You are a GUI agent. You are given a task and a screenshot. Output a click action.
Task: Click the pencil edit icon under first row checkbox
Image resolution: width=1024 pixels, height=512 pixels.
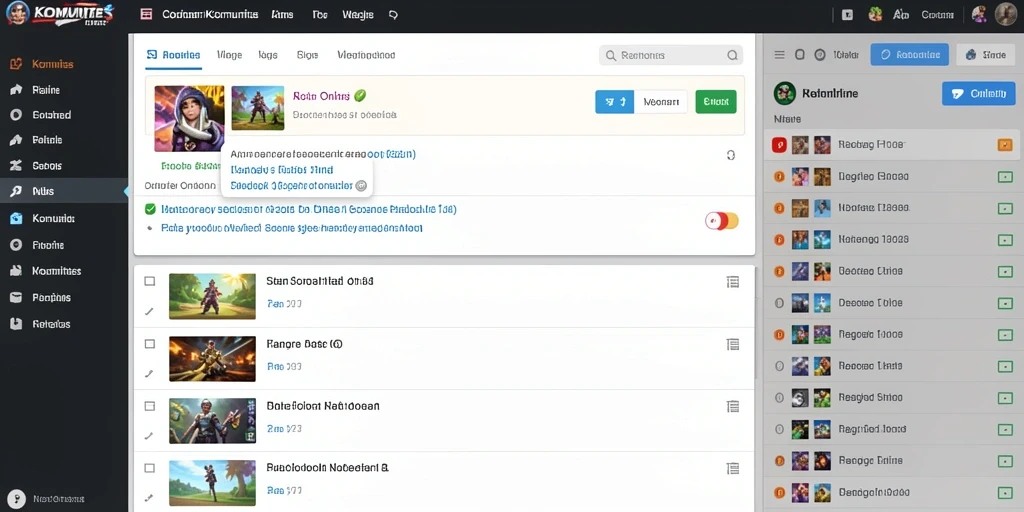click(149, 312)
